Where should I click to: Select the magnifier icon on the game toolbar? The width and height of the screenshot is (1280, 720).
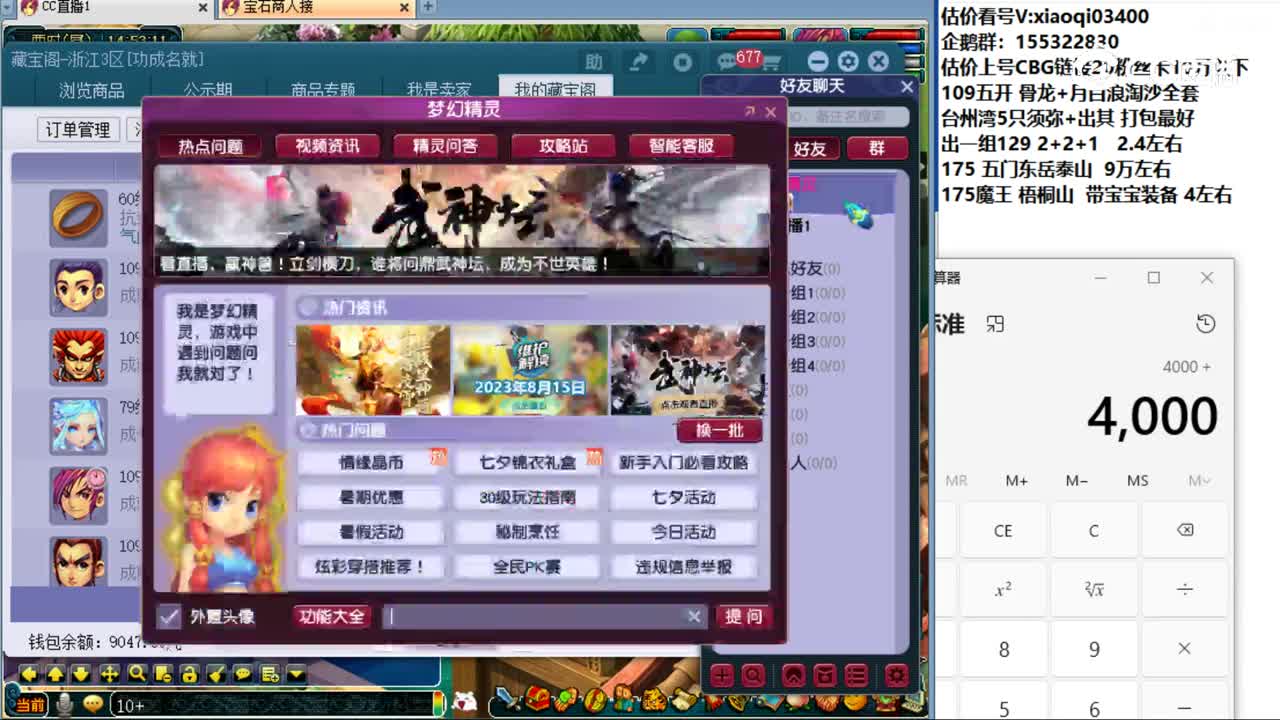pyautogui.click(x=137, y=675)
